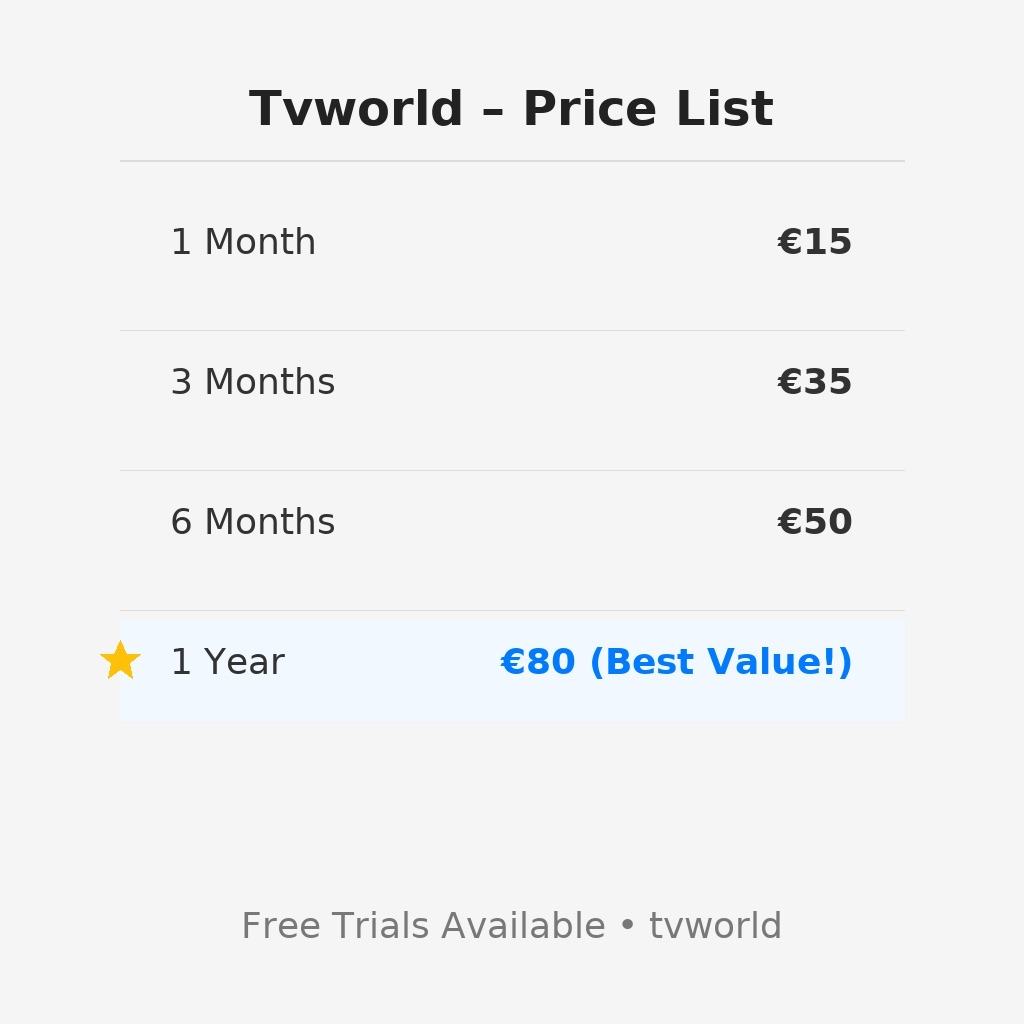Screen dimensions: 1024x1024
Task: Select the 1 Month plan label
Action: pos(243,242)
